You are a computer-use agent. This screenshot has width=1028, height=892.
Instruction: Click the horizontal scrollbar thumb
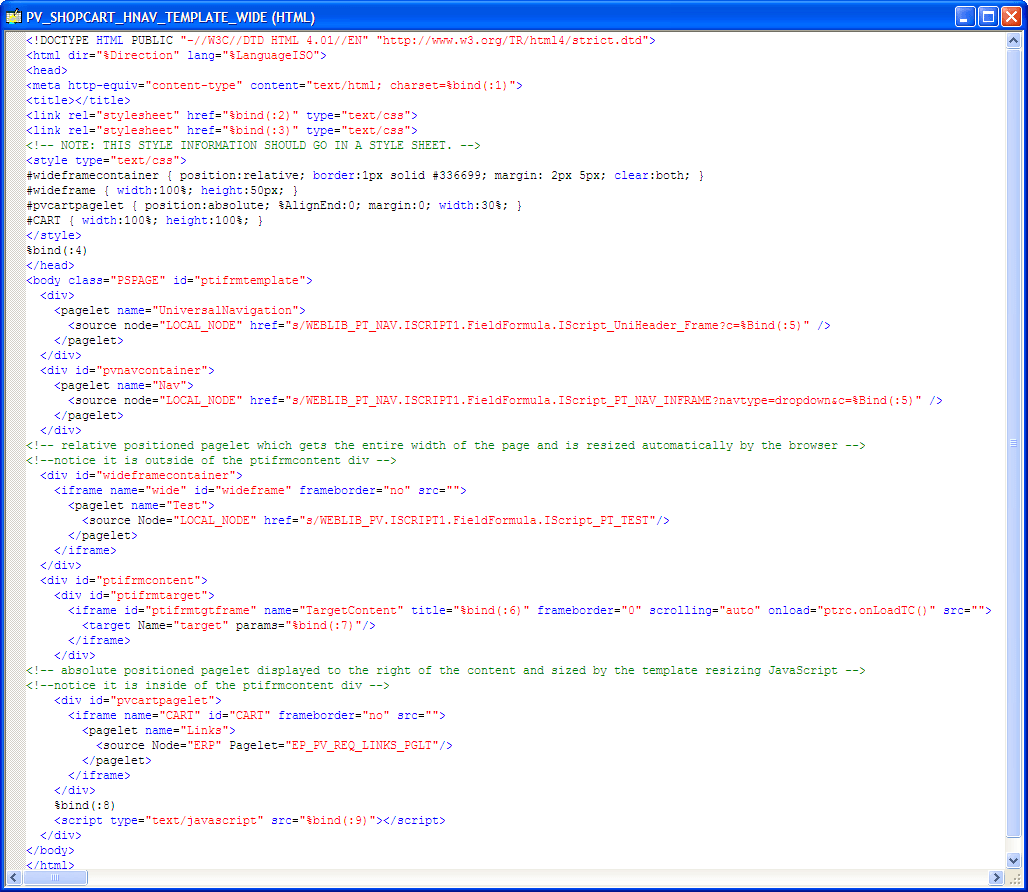coord(55,877)
